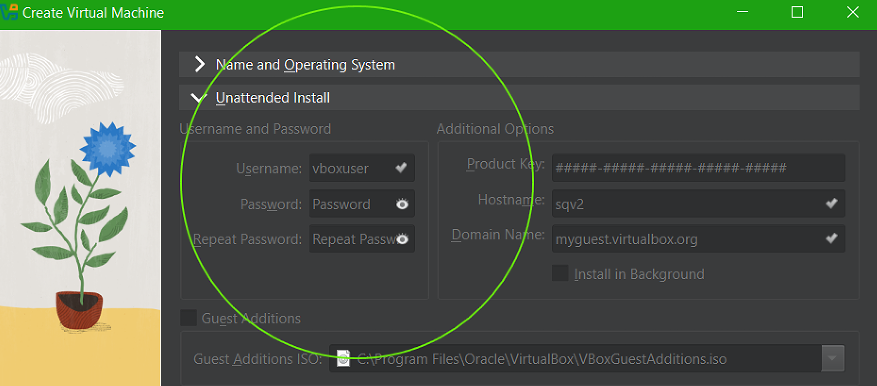Click the Username field with vboxuser
The height and width of the screenshot is (386, 877).
(x=362, y=168)
